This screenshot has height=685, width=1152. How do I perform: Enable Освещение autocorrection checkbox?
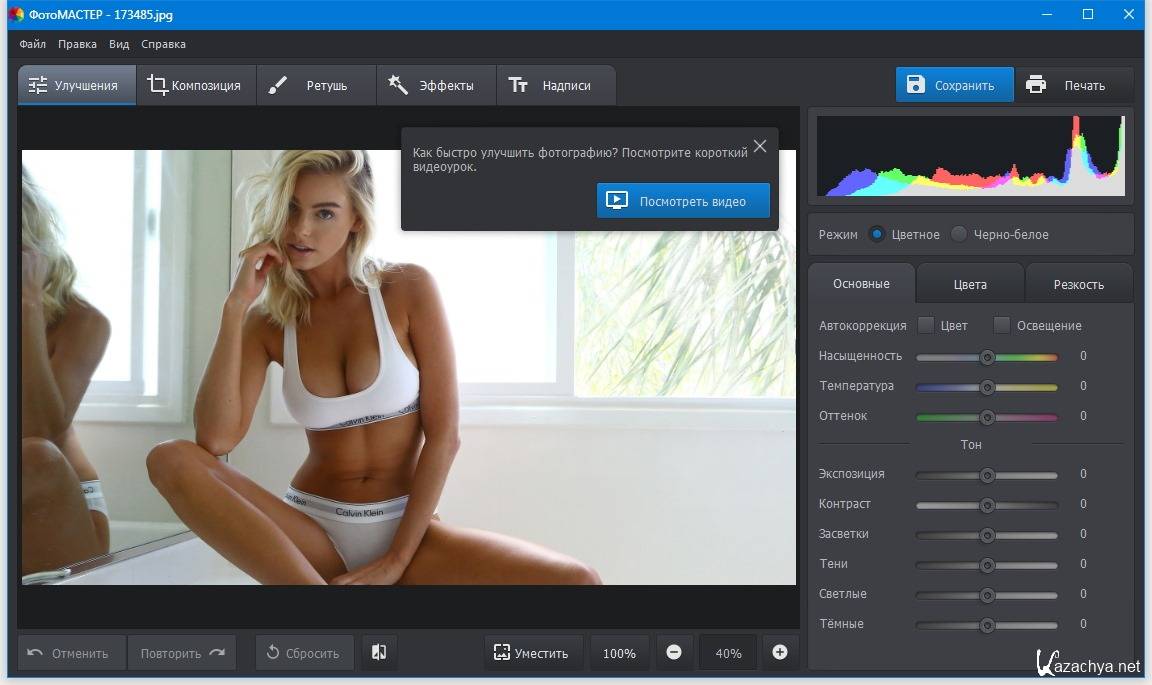click(1001, 325)
